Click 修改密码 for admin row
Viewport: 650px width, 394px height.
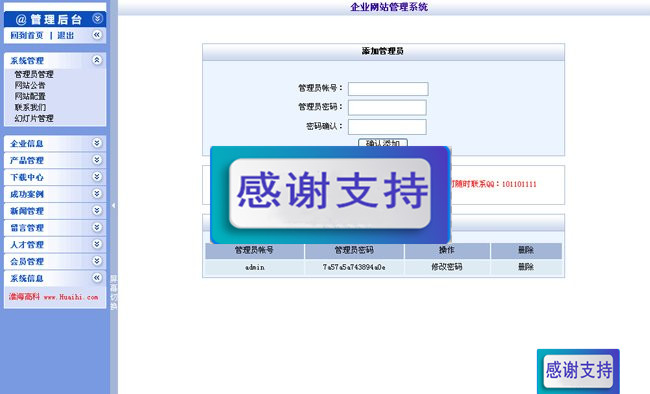coord(446,267)
